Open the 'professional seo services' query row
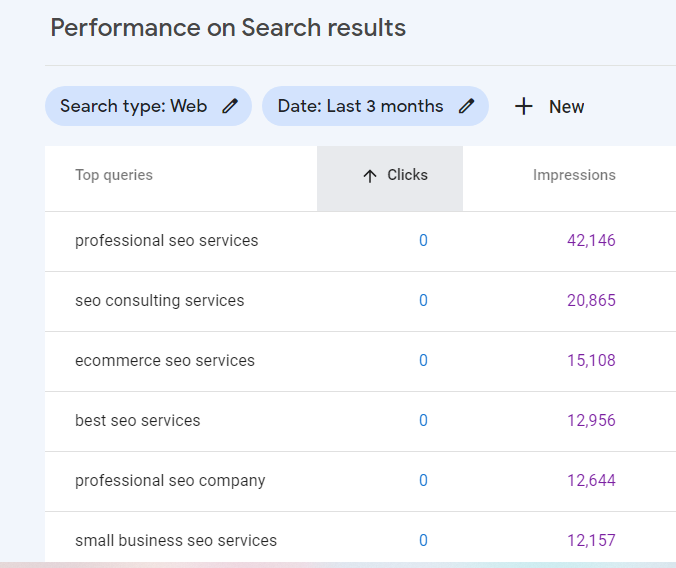Screen dimensions: 676x568 166,240
